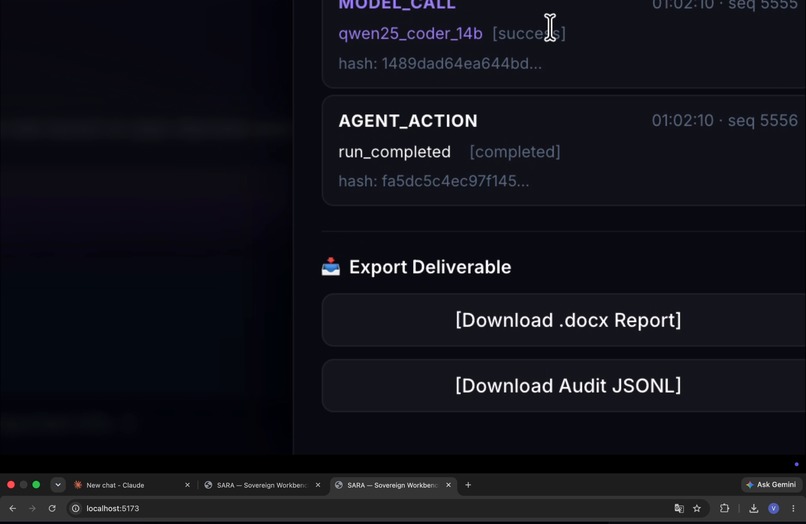806x524 pixels.
Task: Close the New chat - Claude tab
Action: pos(187,485)
